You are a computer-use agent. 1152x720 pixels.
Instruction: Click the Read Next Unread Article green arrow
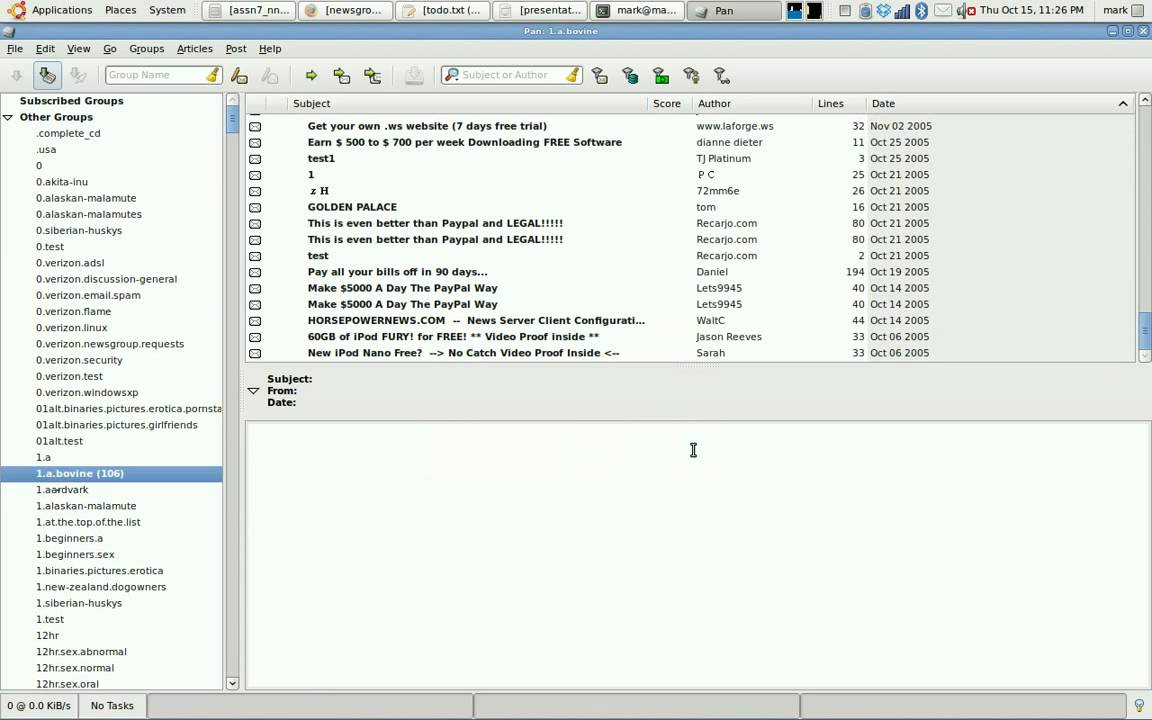pos(311,76)
